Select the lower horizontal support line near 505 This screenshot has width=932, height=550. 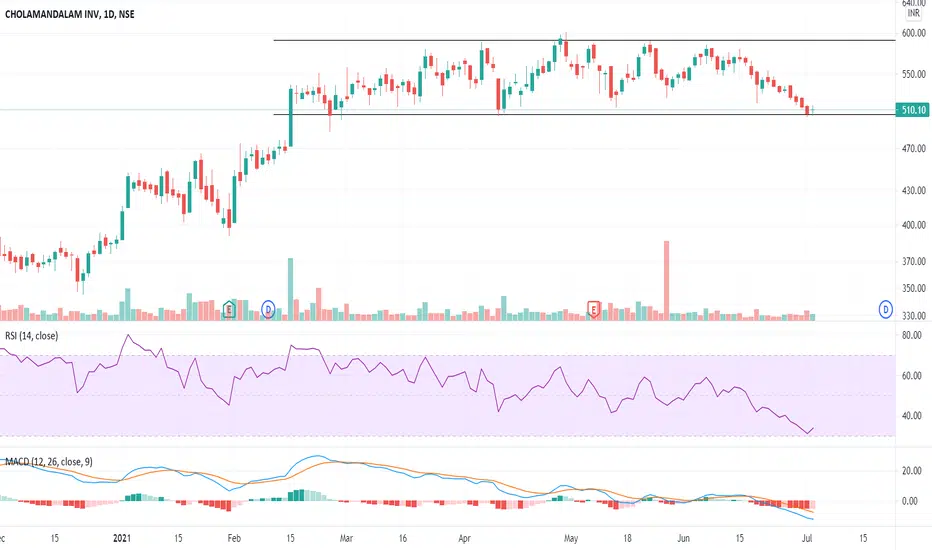coord(584,114)
